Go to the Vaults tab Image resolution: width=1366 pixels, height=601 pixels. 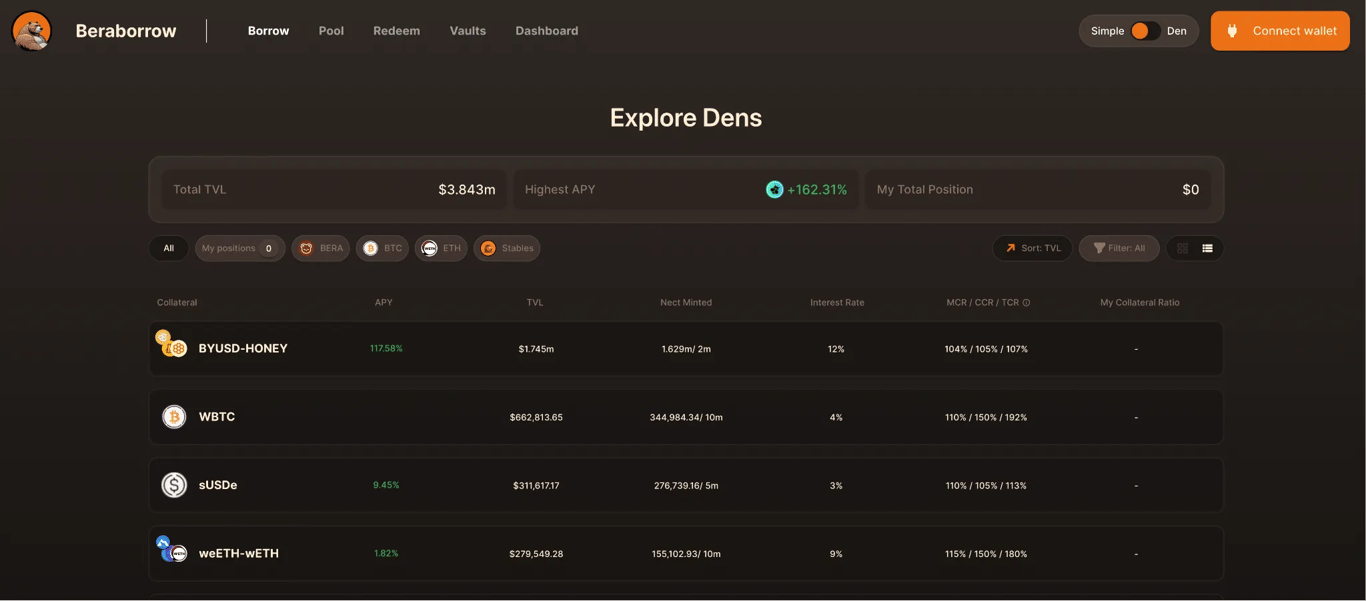pyautogui.click(x=468, y=31)
